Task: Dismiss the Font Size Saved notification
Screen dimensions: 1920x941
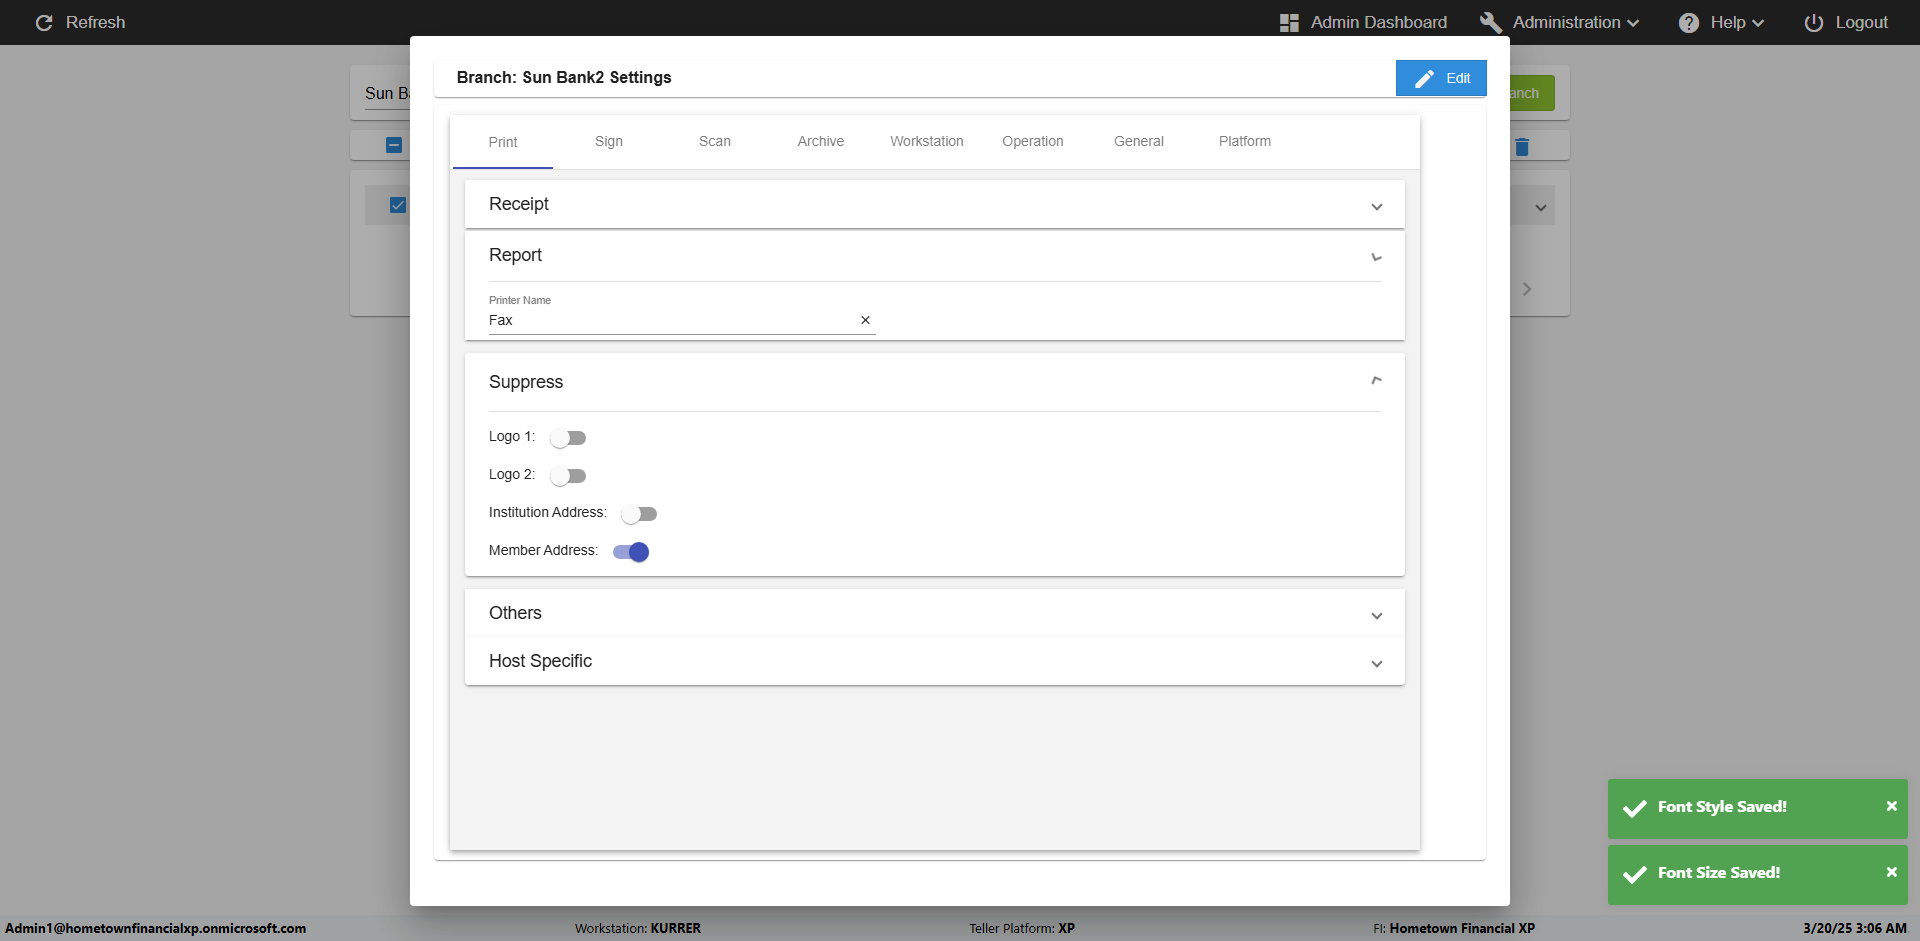Action: pyautogui.click(x=1891, y=872)
